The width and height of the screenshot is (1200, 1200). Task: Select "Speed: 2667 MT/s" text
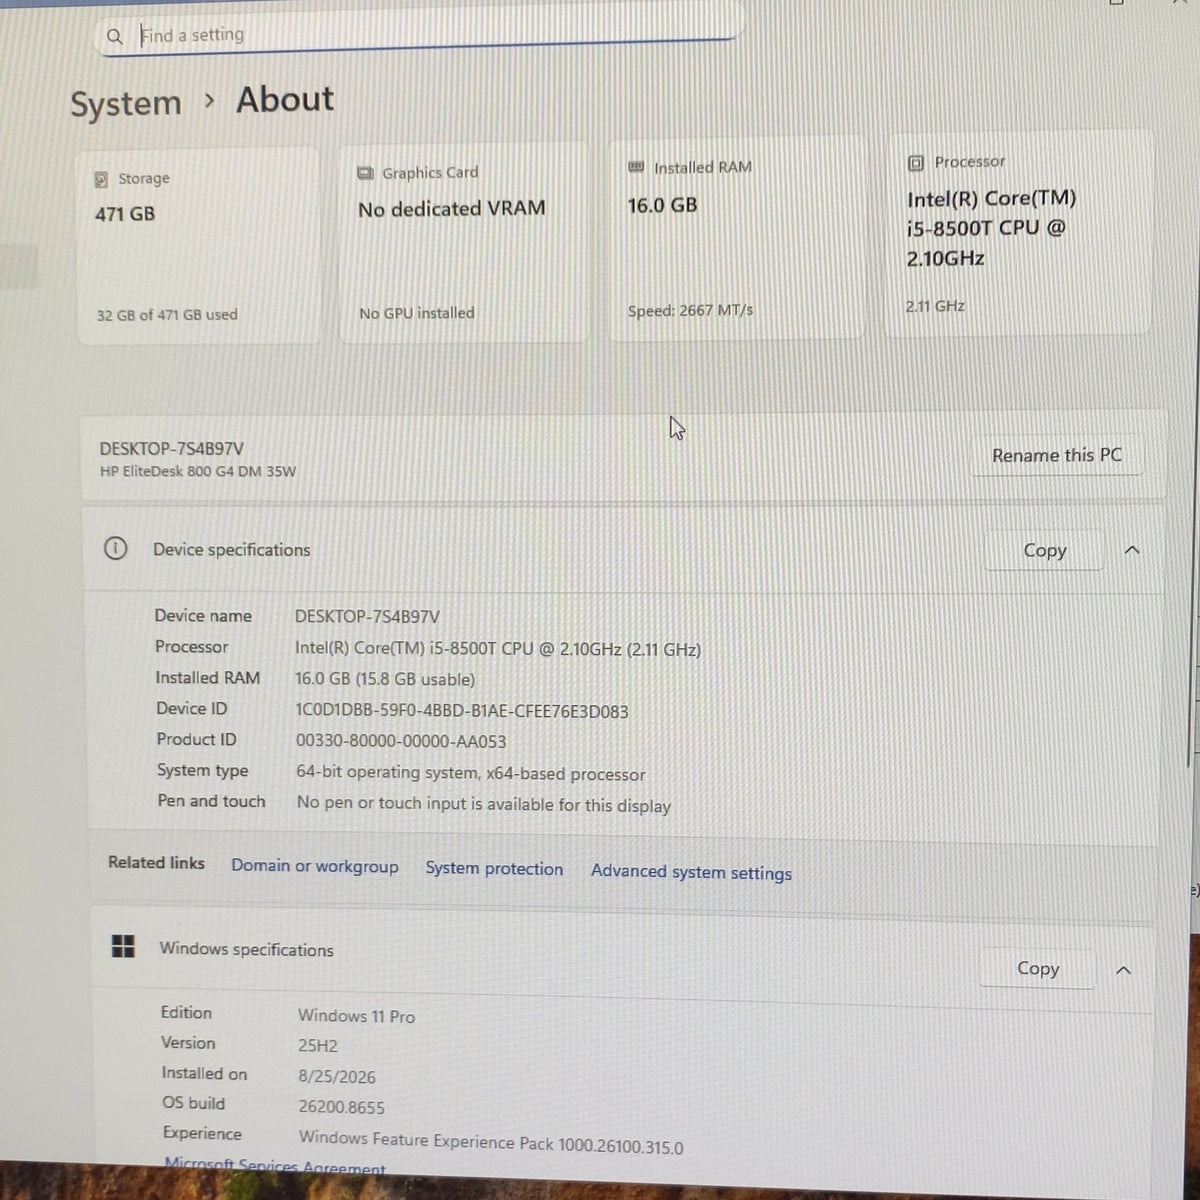691,311
